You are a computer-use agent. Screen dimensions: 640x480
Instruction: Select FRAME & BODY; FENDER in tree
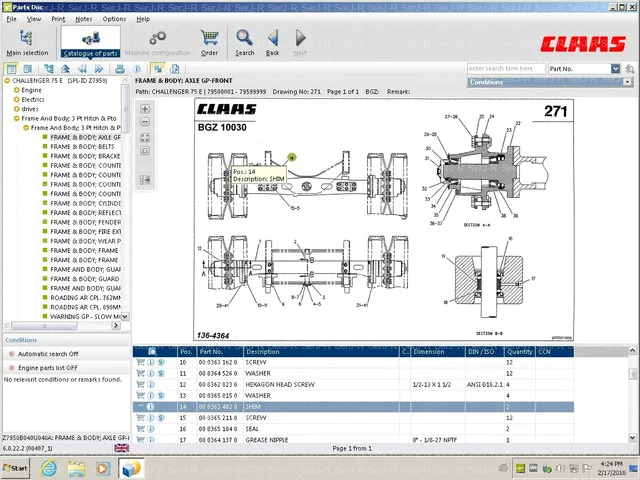[x=85, y=222]
